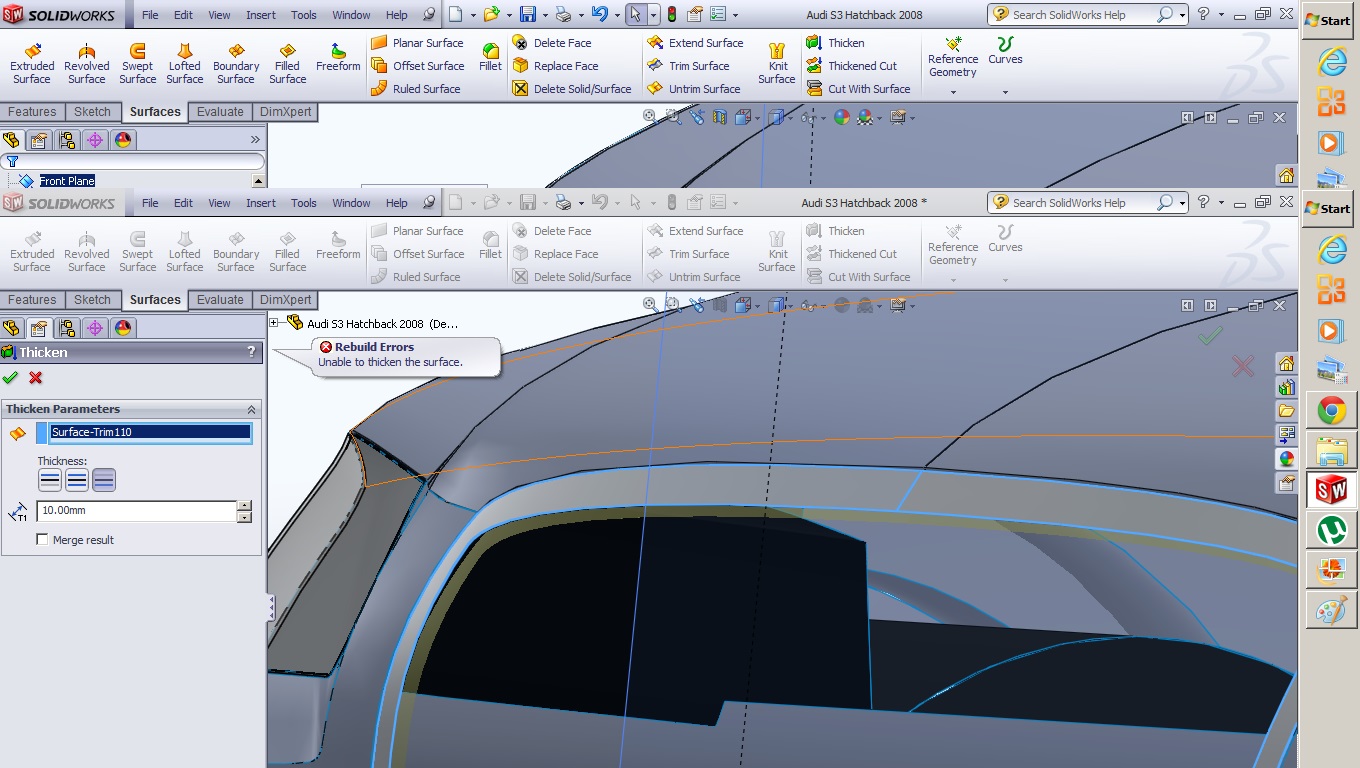Click the Rebuild traffic light icon
Viewport: 1360px width, 768px height.
click(671, 14)
